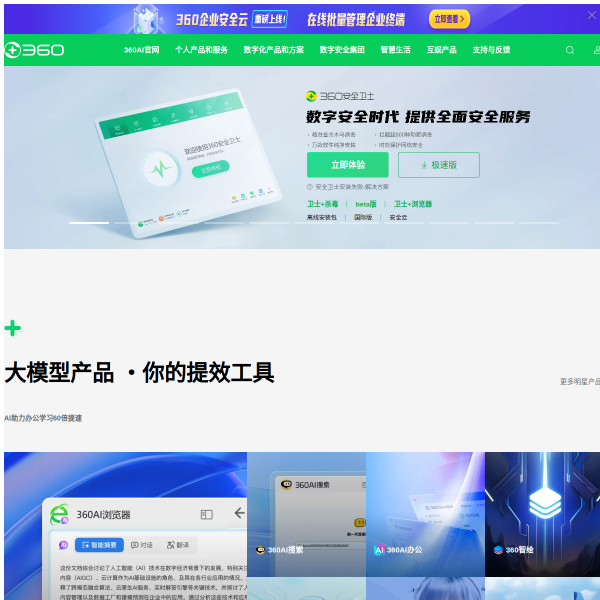Viewport: 600px width, 600px height.
Task: Click the beta版 link
Action: pyautogui.click(x=366, y=204)
